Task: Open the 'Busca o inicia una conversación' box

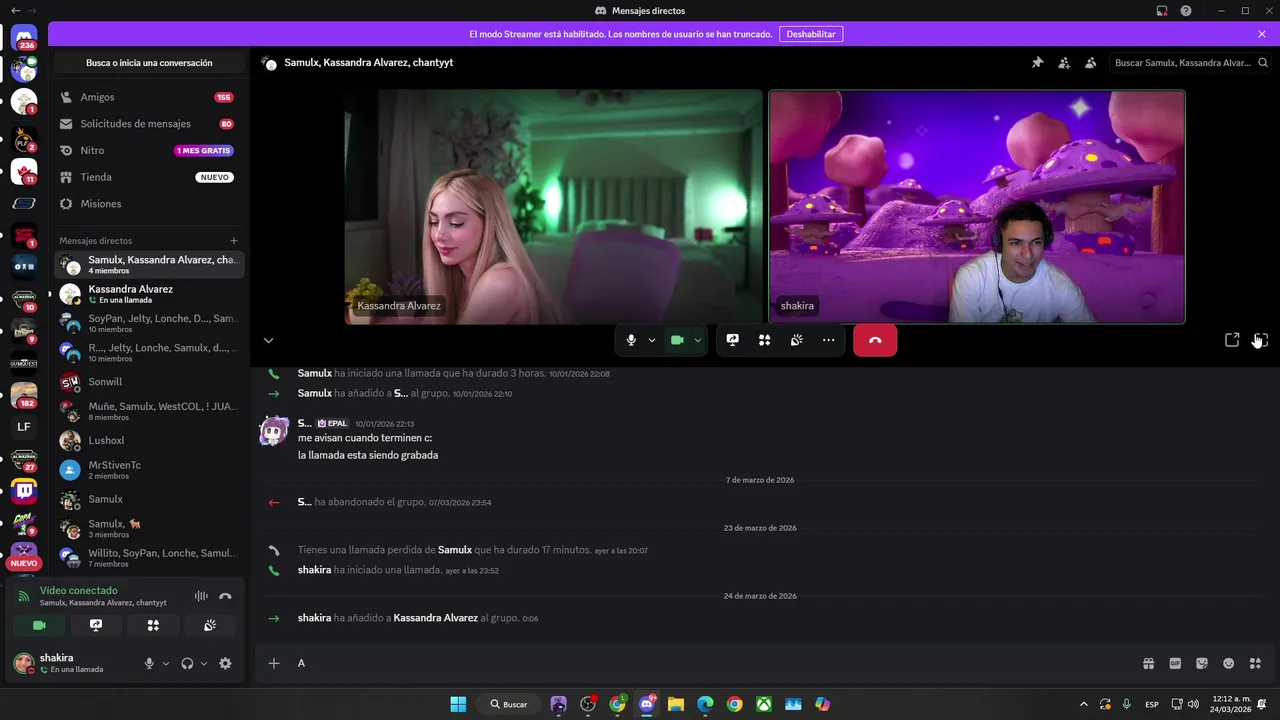Action: click(149, 63)
